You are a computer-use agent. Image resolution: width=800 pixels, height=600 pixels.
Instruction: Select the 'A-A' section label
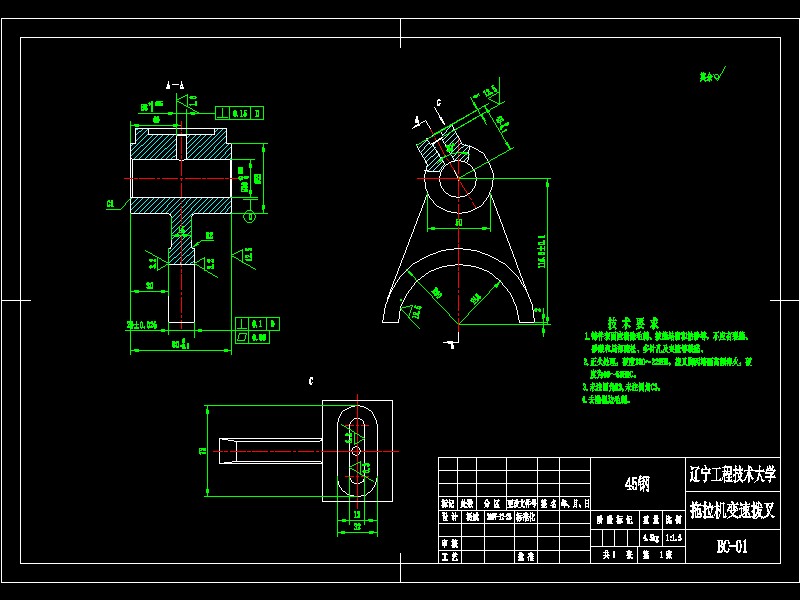[175, 85]
